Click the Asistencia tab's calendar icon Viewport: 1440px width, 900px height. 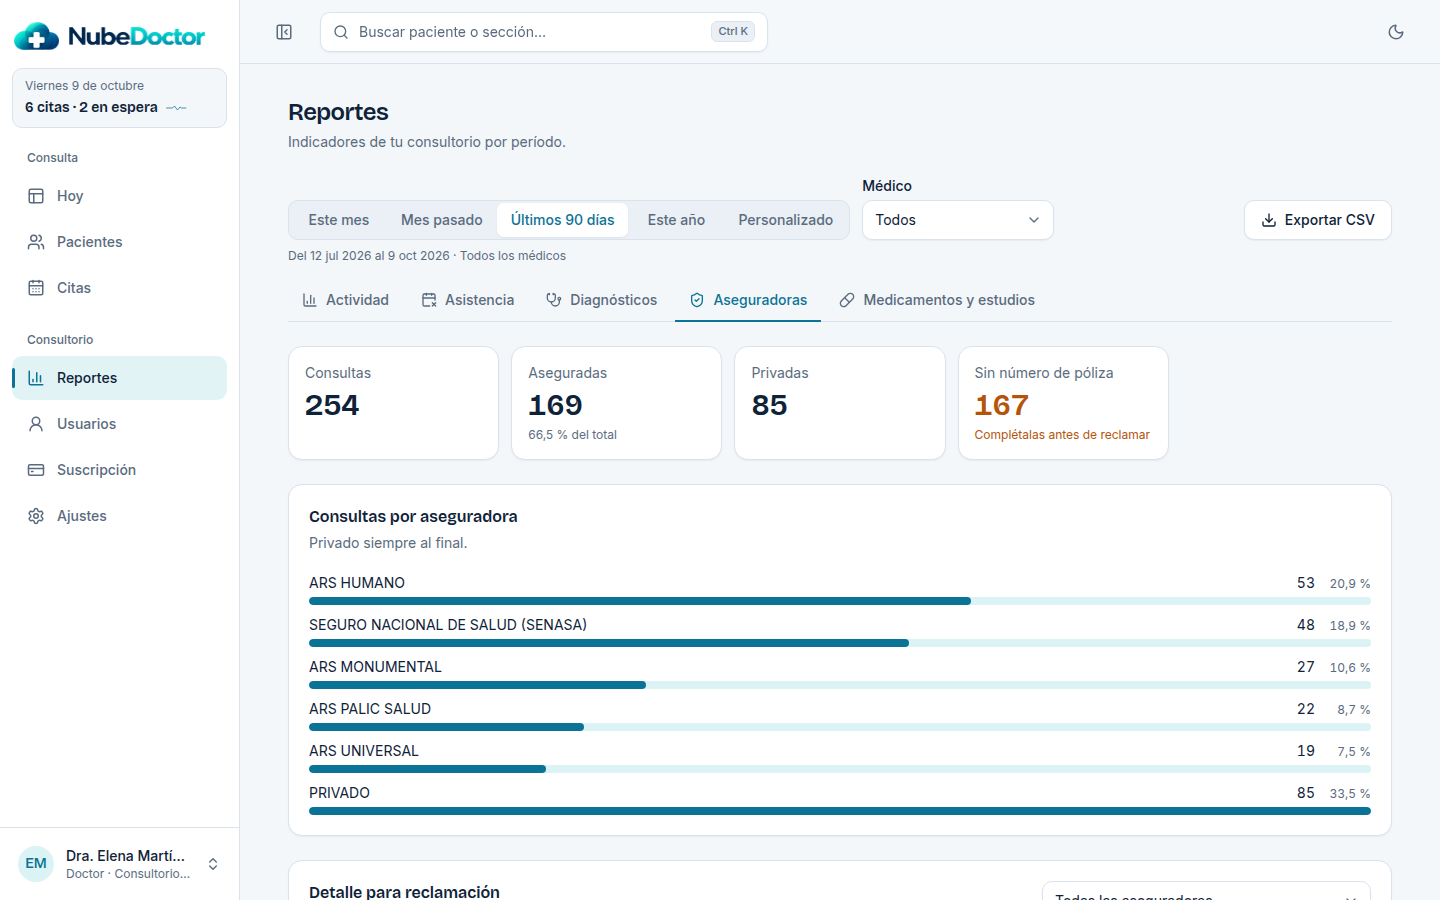(x=429, y=300)
